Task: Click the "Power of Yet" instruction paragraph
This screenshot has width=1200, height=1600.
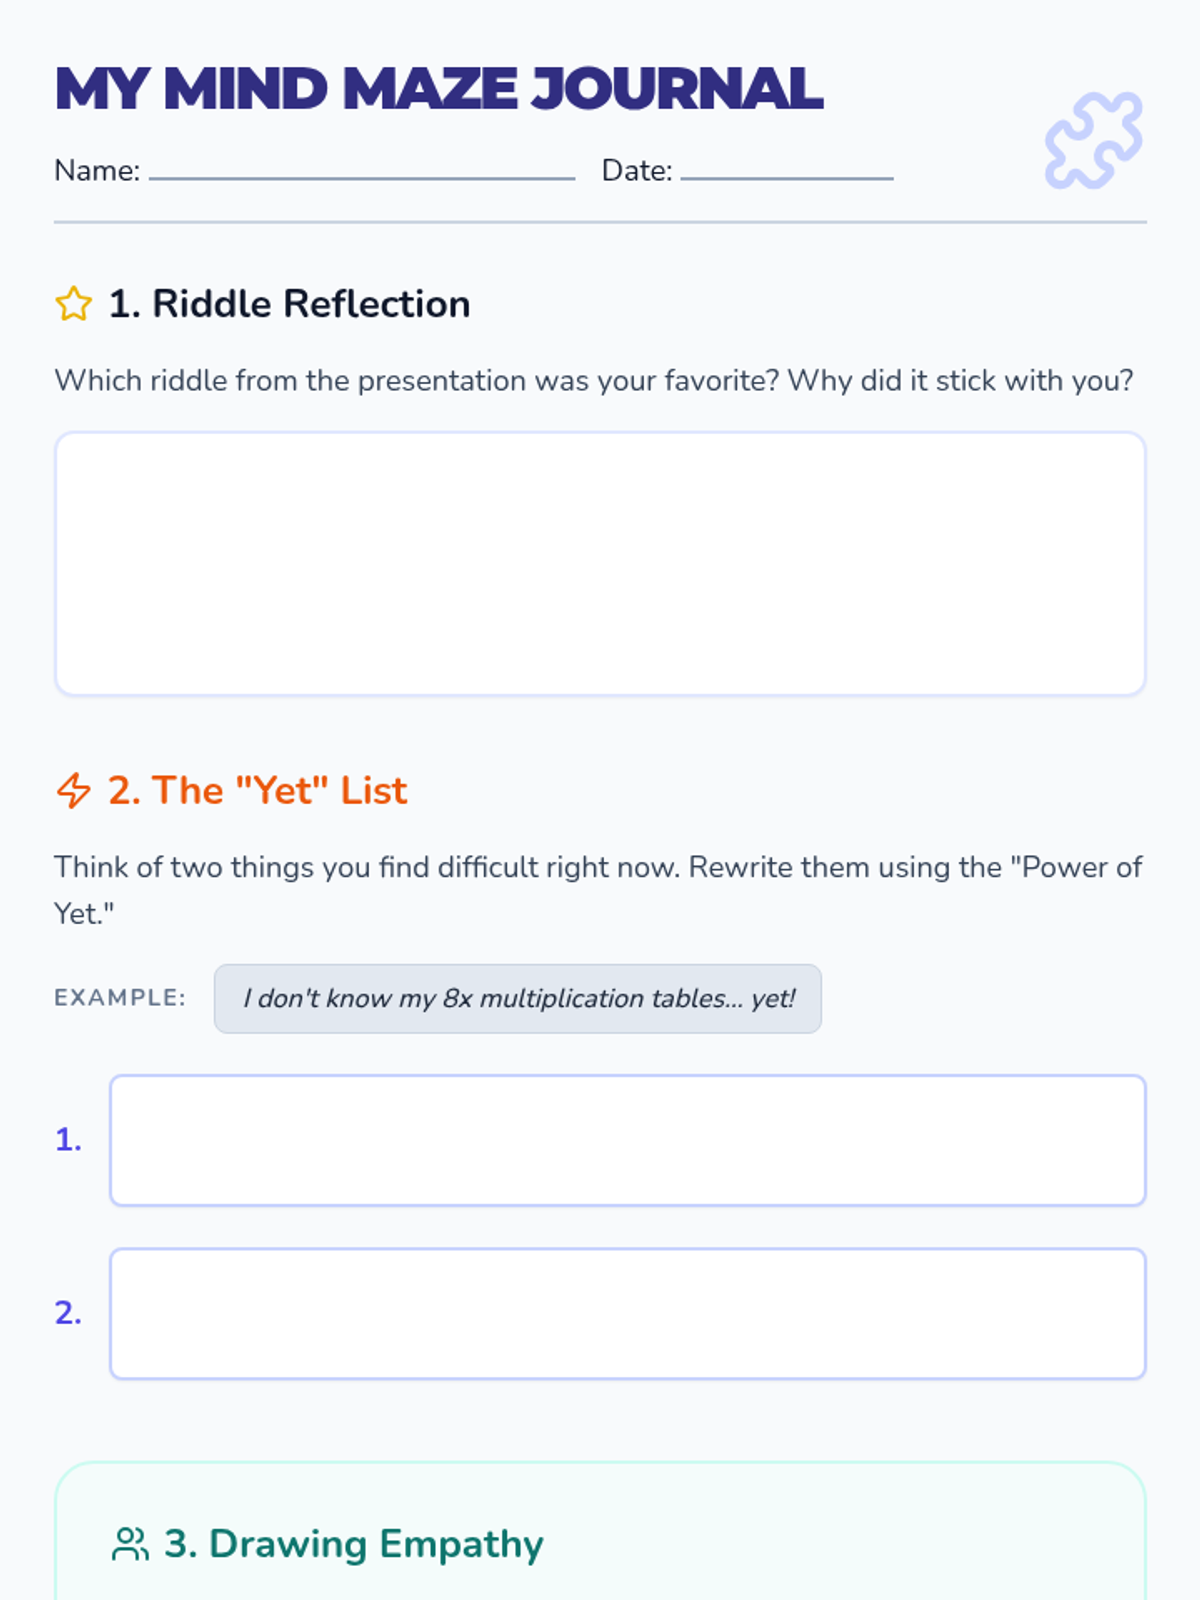Action: 597,868
